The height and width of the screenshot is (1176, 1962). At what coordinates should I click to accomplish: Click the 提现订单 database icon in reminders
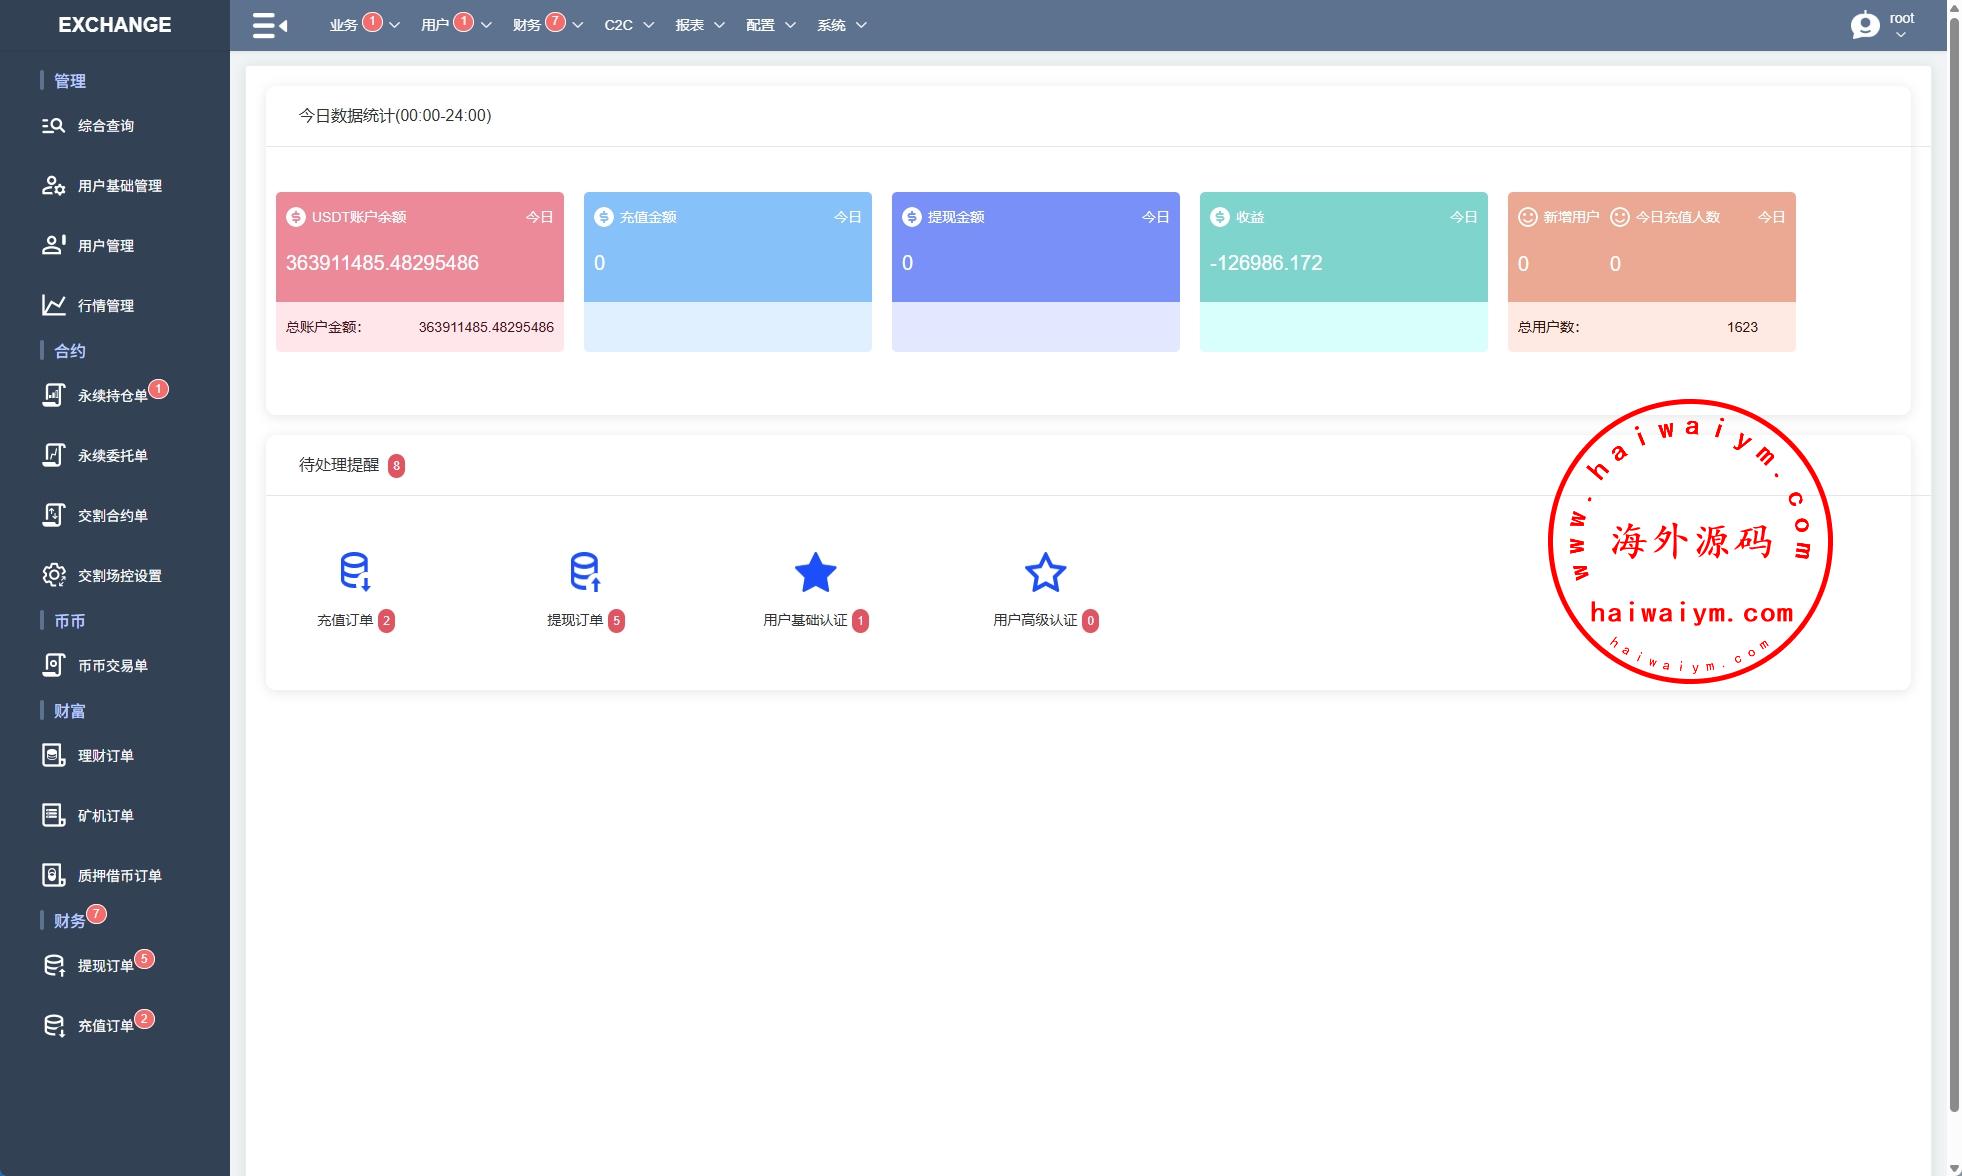[x=585, y=571]
